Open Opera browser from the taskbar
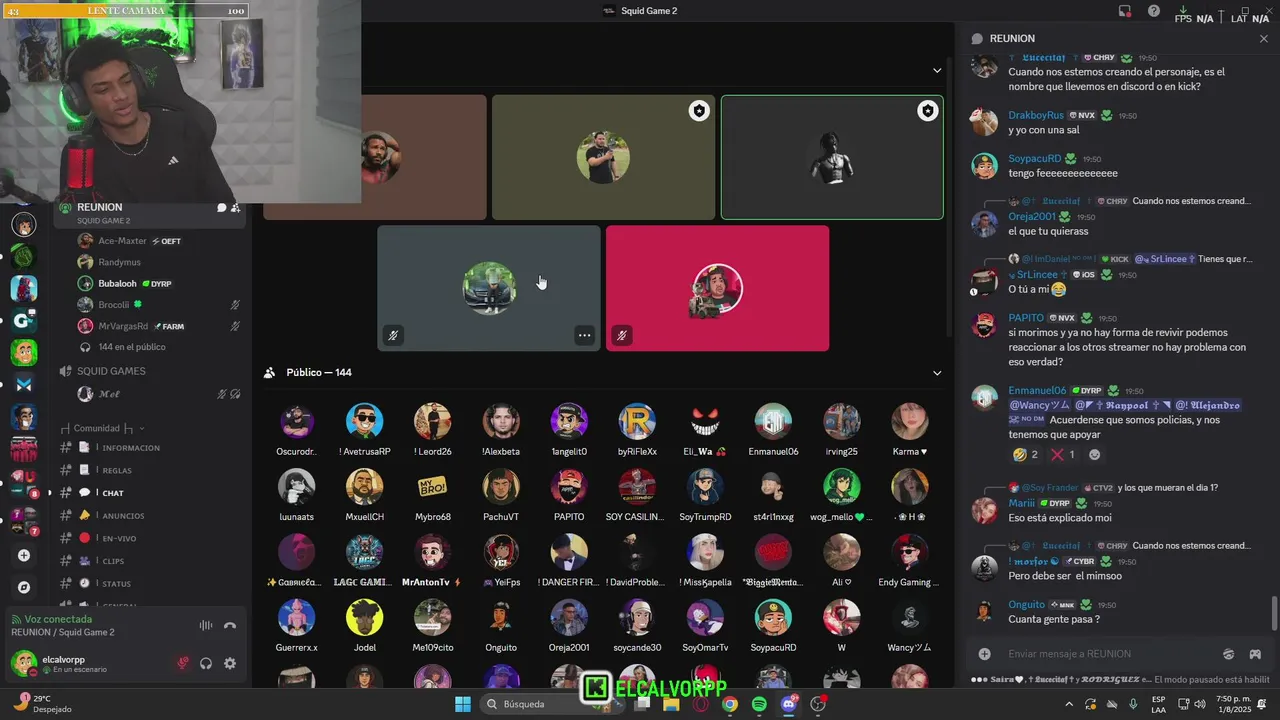This screenshot has width=1280, height=720. 701,704
